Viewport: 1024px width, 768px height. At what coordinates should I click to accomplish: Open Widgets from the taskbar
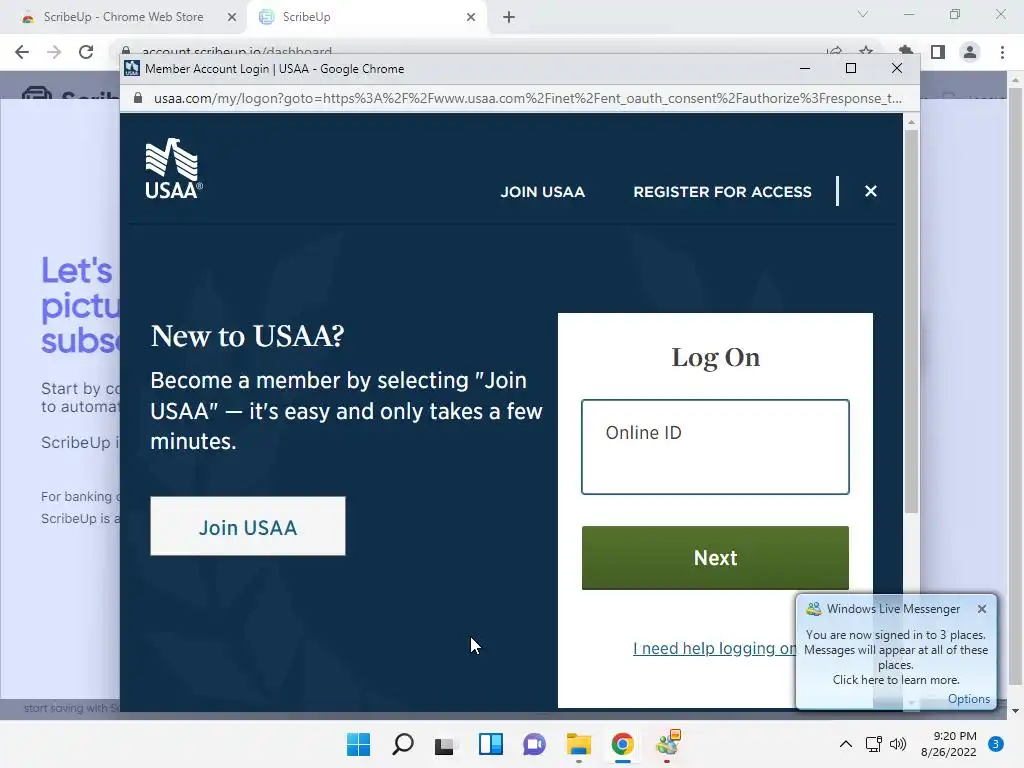point(490,744)
